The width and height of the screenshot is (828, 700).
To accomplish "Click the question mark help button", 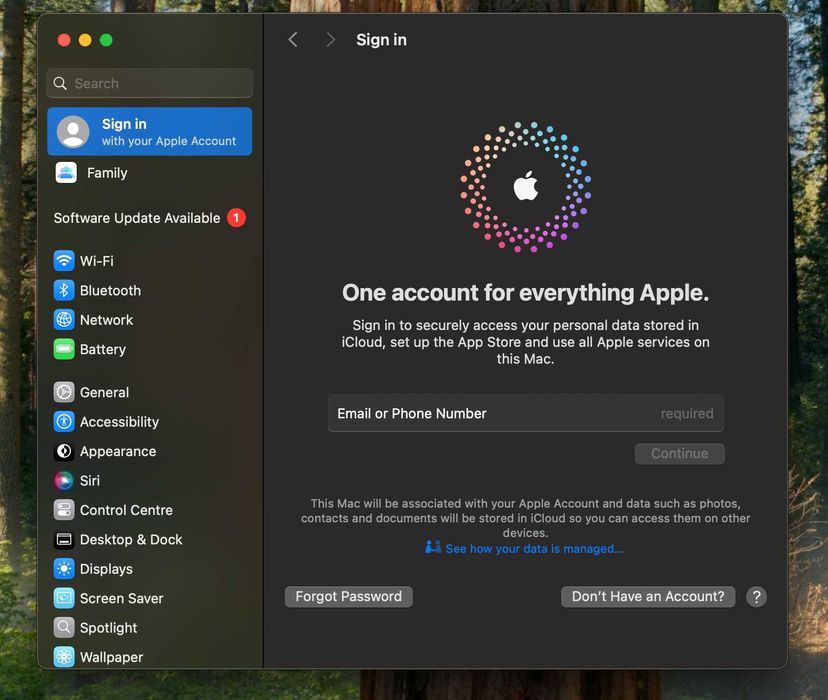I will (756, 597).
